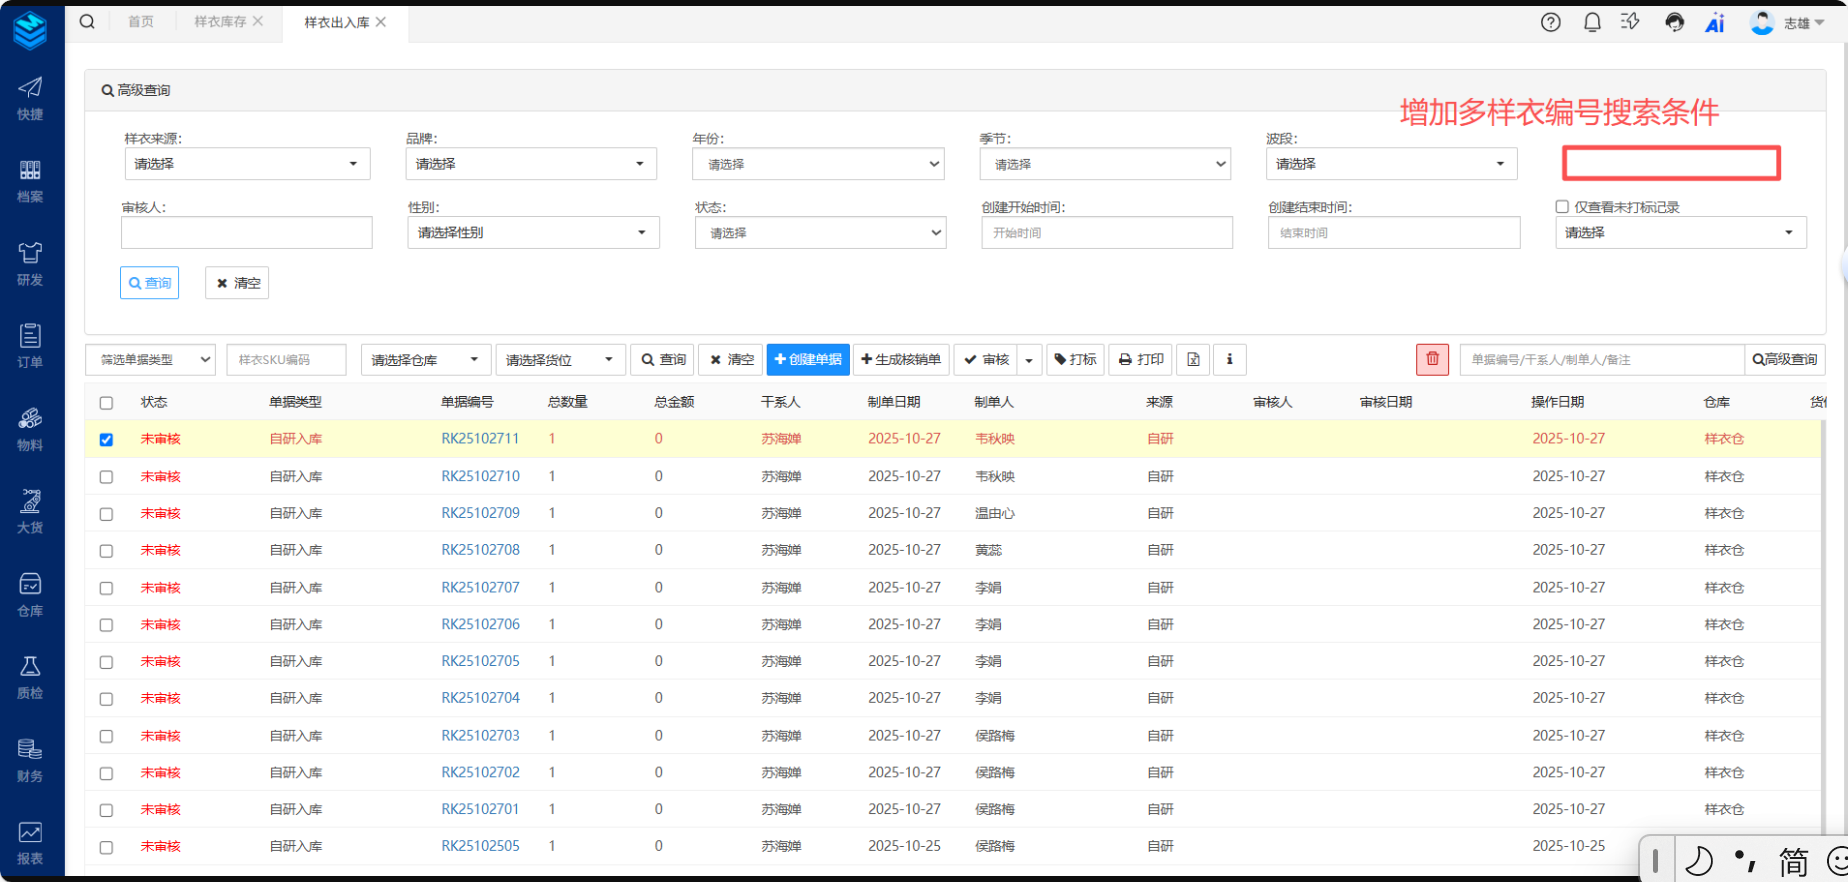The image size is (1848, 882).
Task: Switch to the 首页 tab
Action: (x=141, y=22)
